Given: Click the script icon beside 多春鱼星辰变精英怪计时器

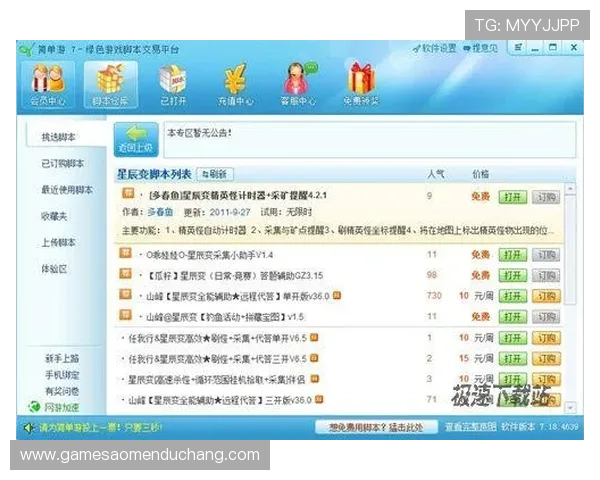Looking at the screenshot, I should 128,194.
